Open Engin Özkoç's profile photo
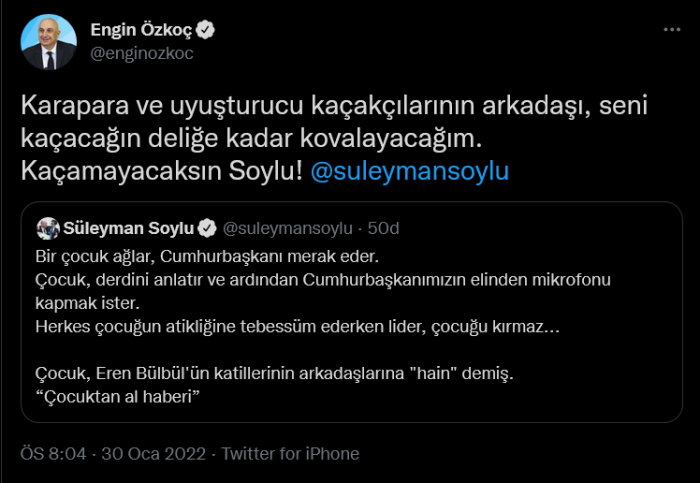This screenshot has height=483, width=700. (x=49, y=43)
